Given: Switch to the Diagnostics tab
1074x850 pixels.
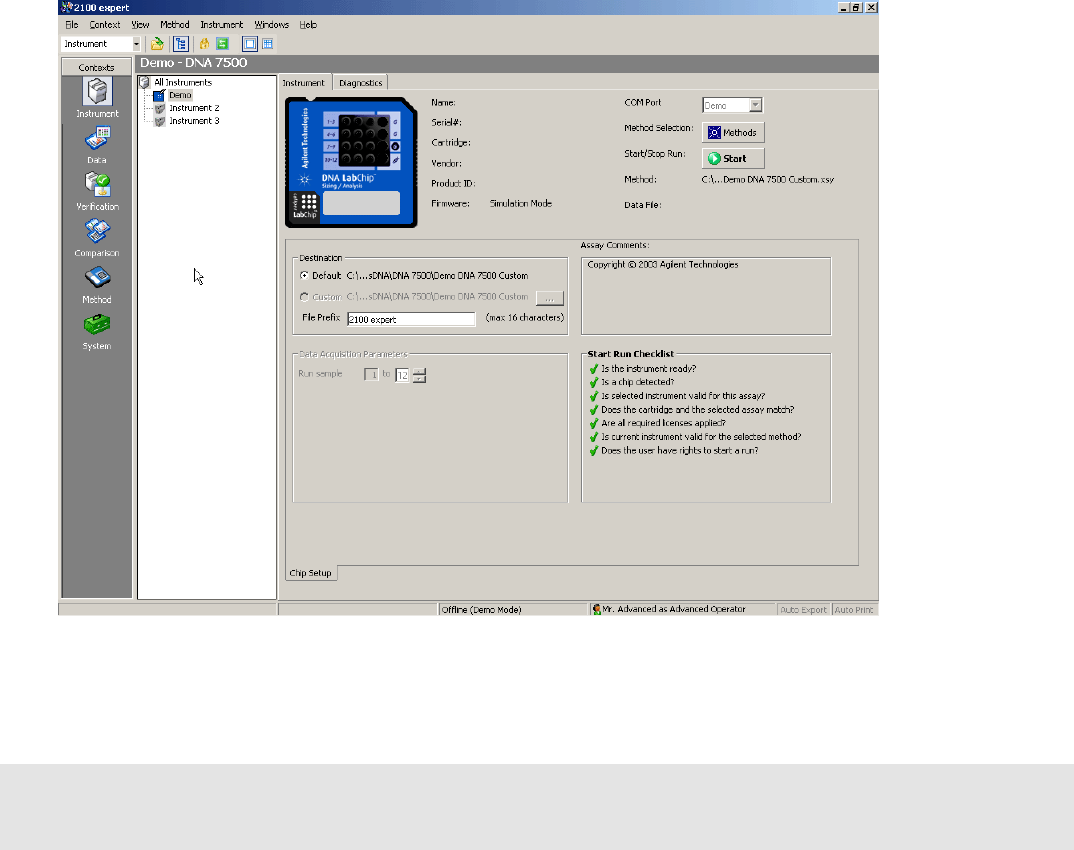Looking at the screenshot, I should click(x=360, y=83).
